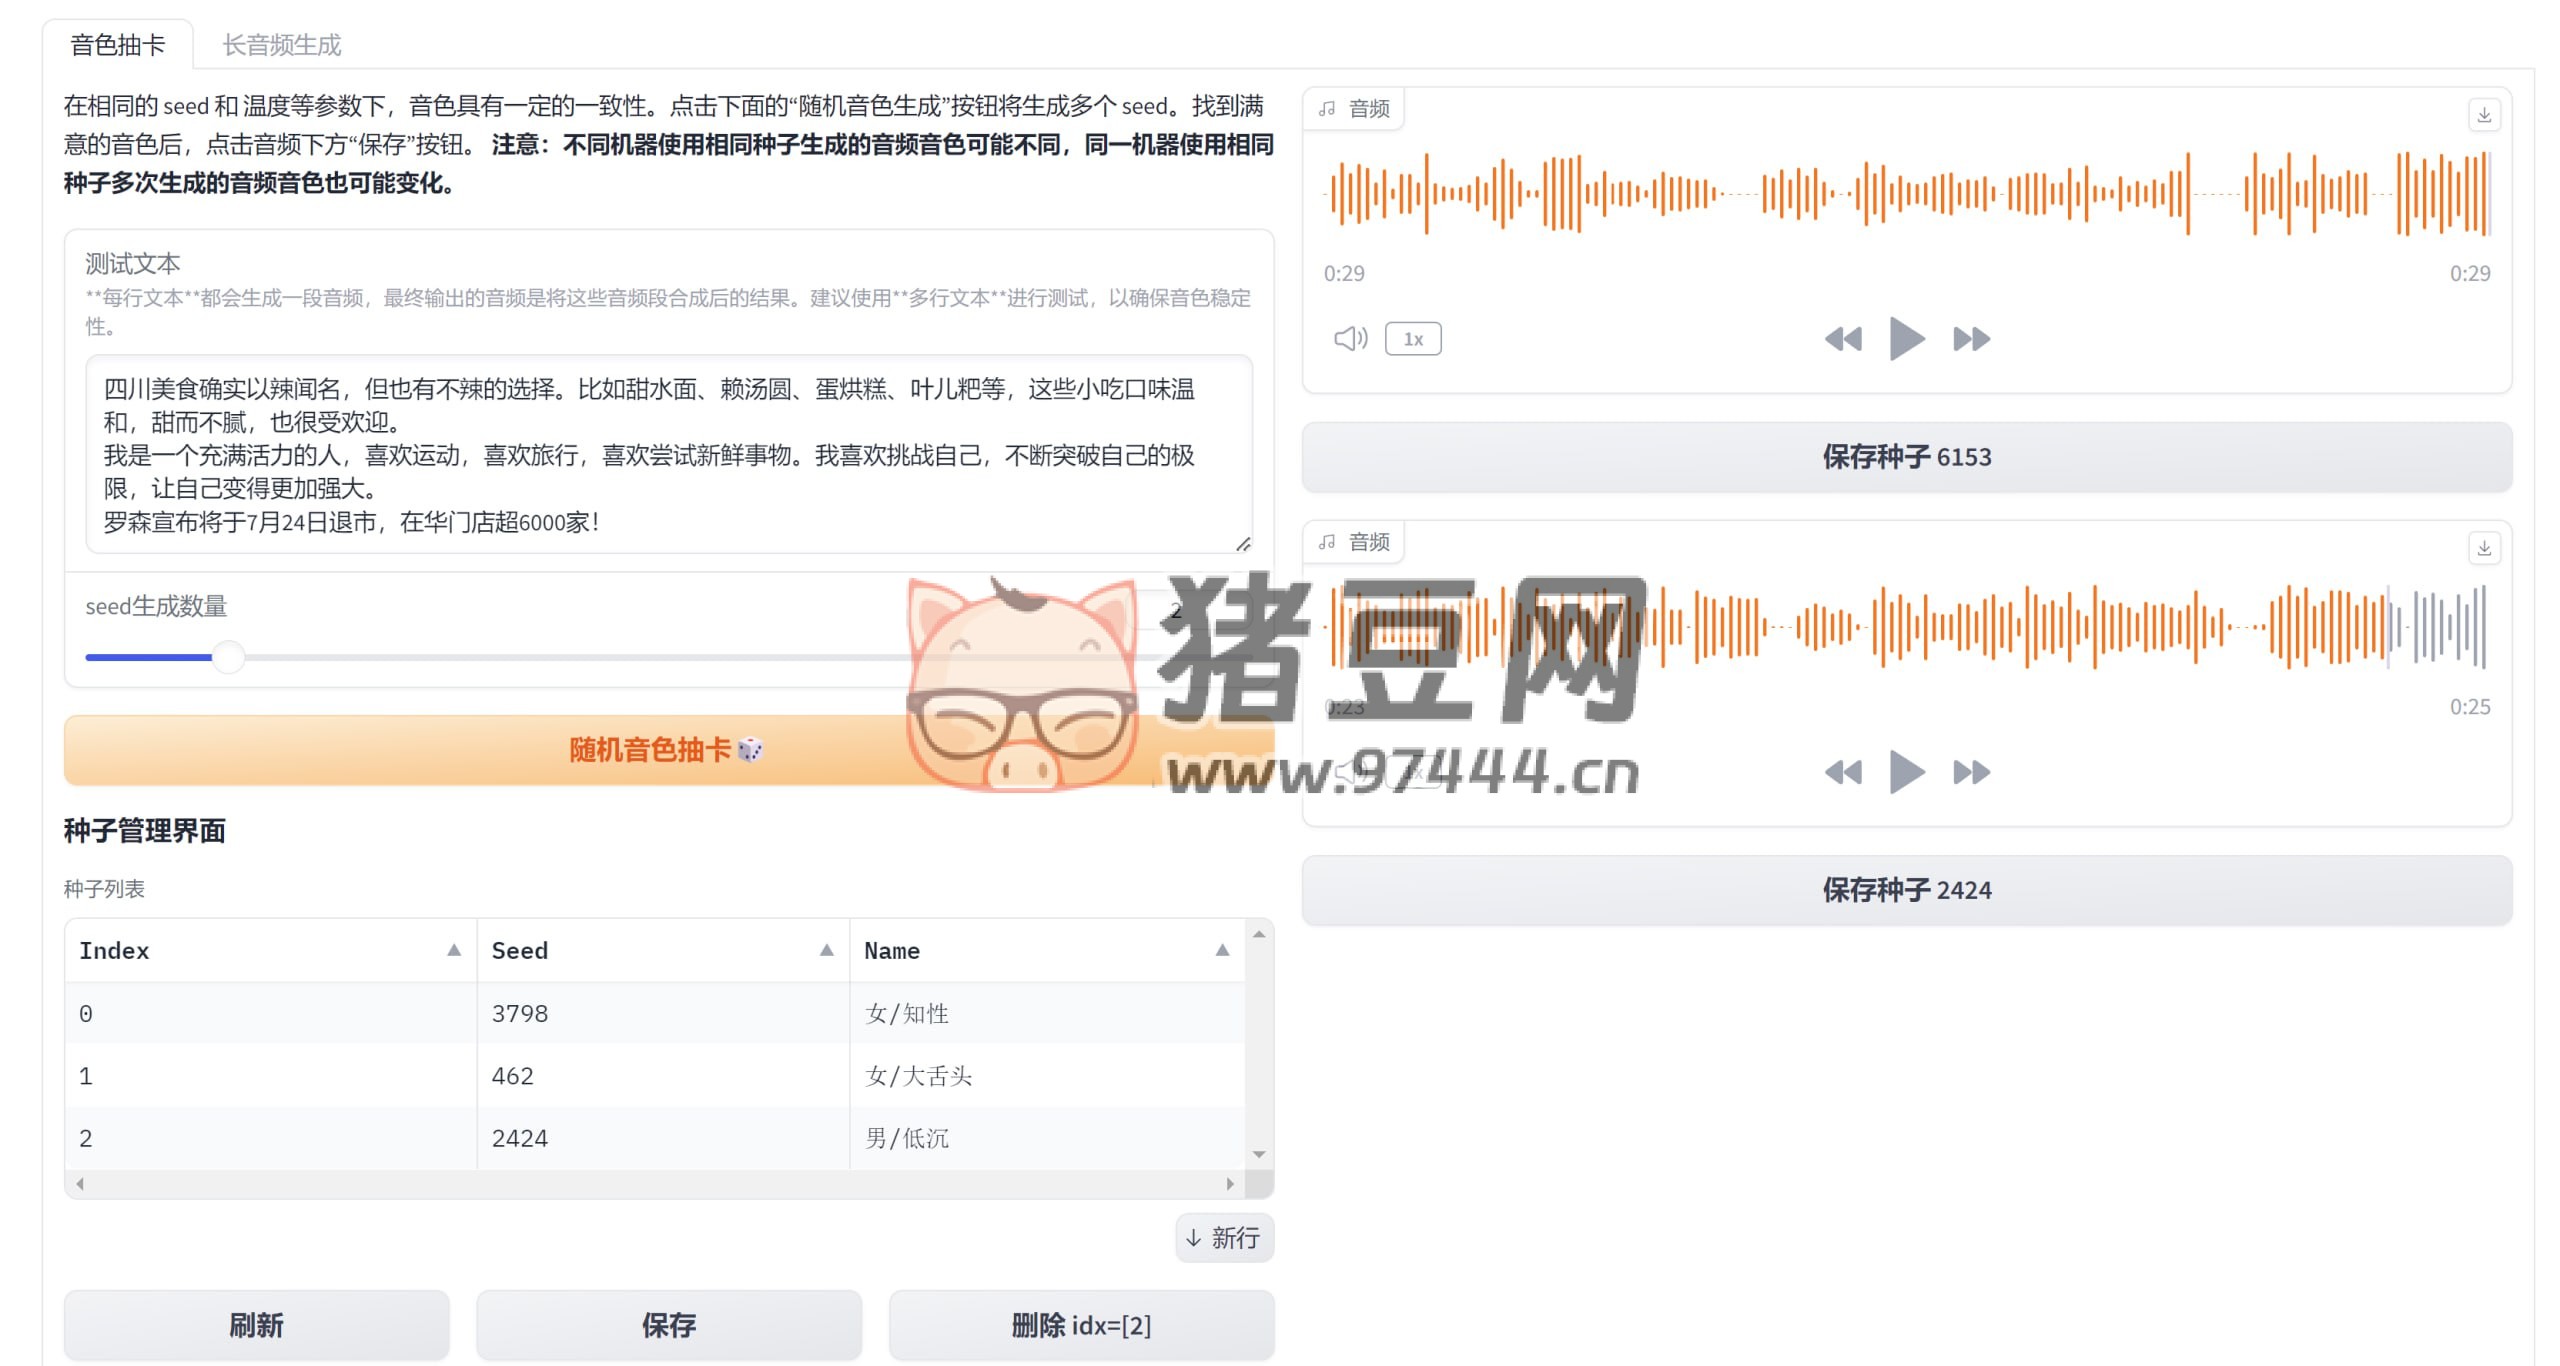Image resolution: width=2560 pixels, height=1366 pixels.
Task: Switch to the 音色抽卡 tab
Action: tap(118, 45)
